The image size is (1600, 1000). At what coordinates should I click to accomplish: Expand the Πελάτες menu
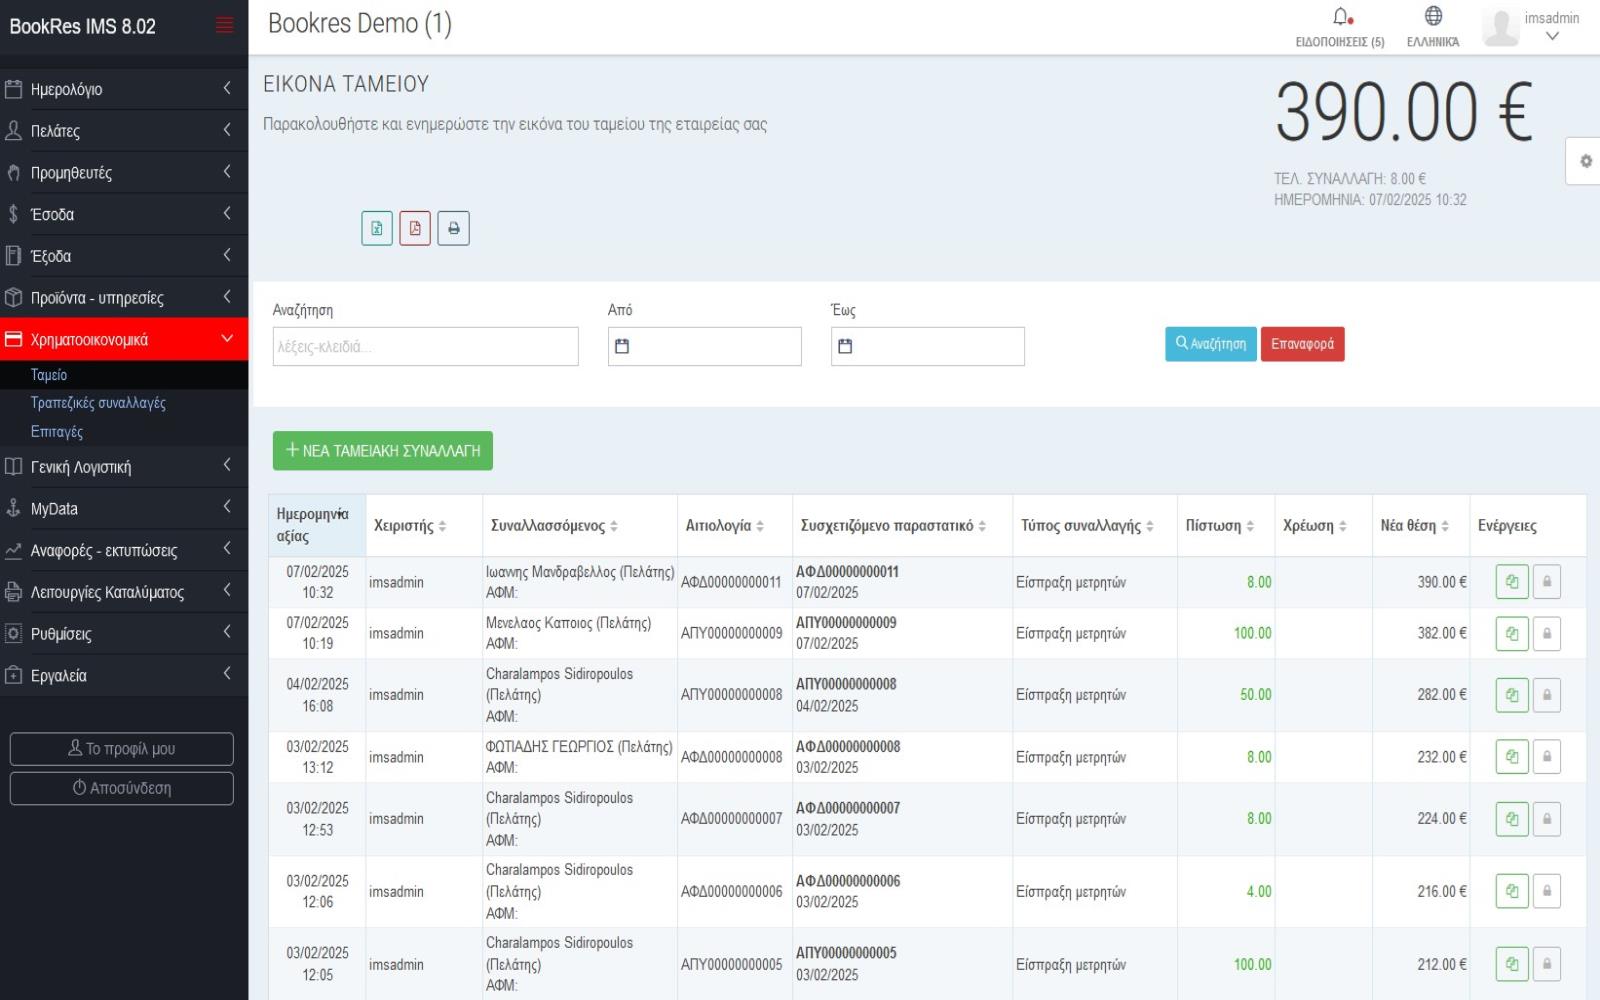coord(124,131)
